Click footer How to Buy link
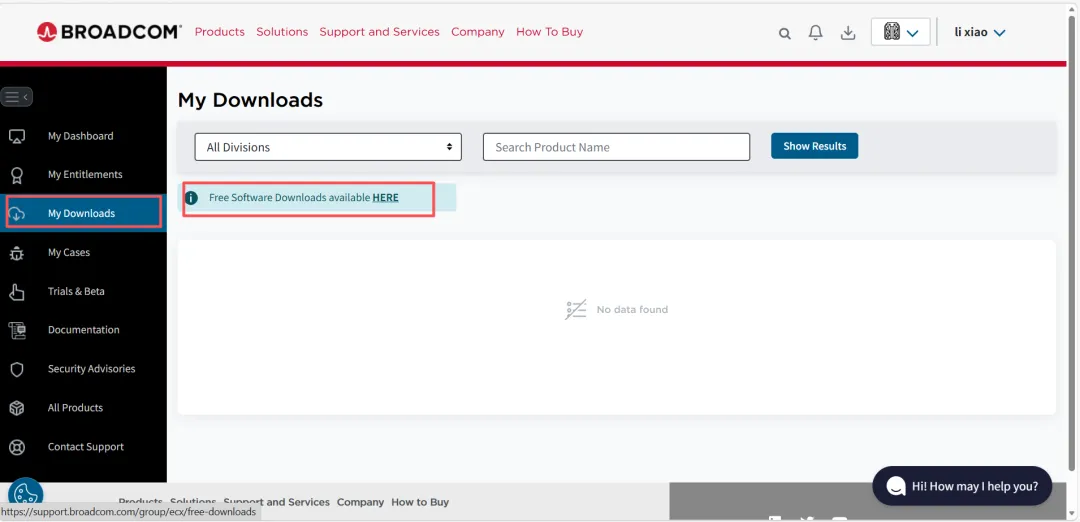 (x=420, y=502)
